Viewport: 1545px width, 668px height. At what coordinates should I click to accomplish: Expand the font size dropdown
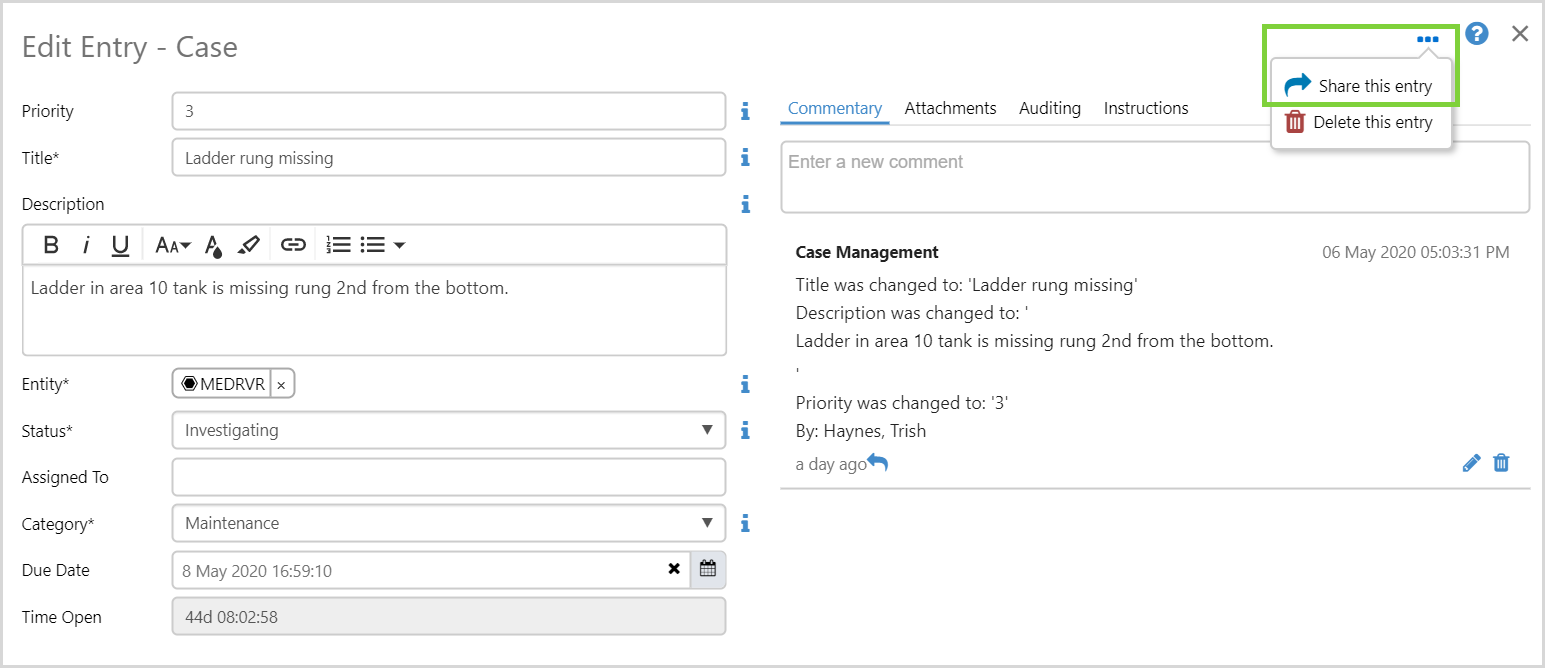pyautogui.click(x=173, y=245)
